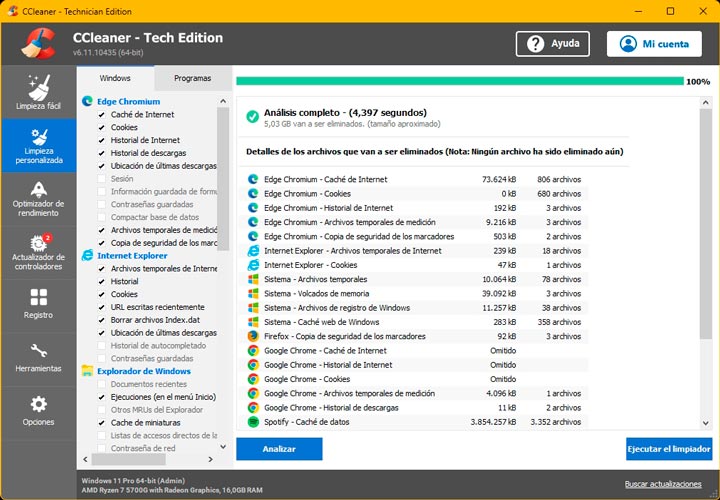Enable Documentos recientes checkbox

pos(101,384)
